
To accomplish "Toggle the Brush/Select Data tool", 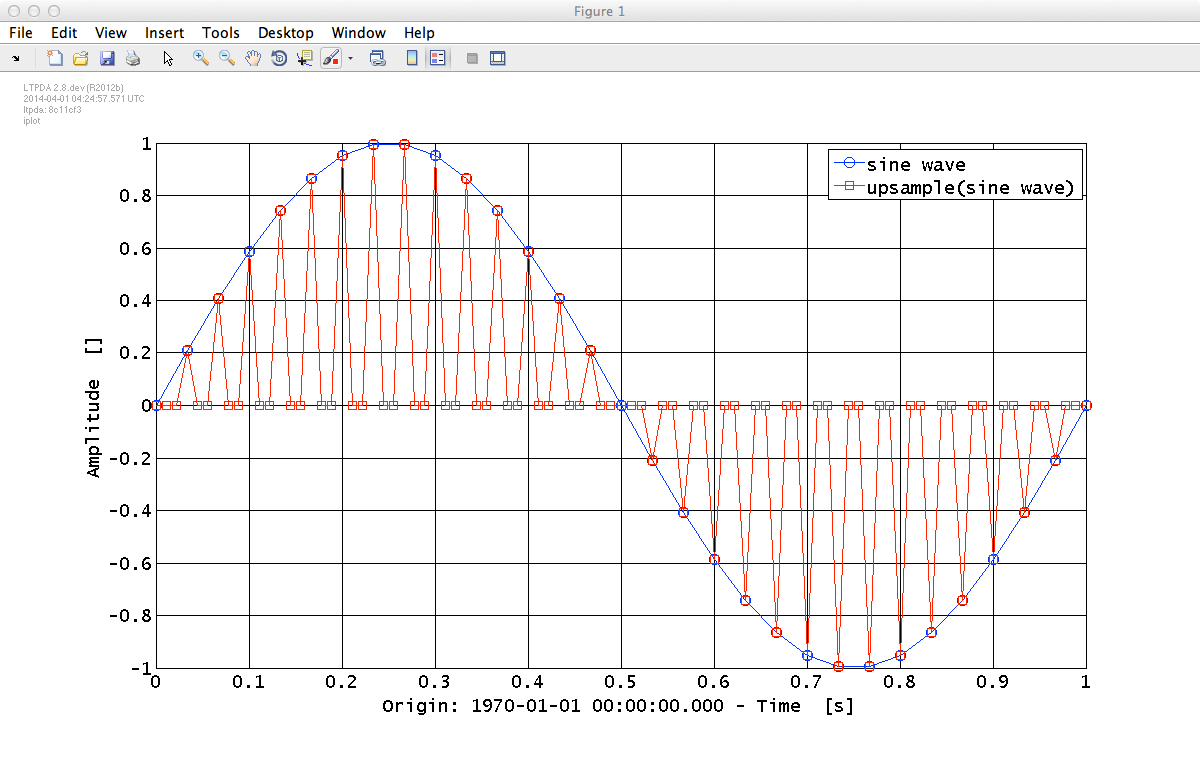I will point(331,58).
